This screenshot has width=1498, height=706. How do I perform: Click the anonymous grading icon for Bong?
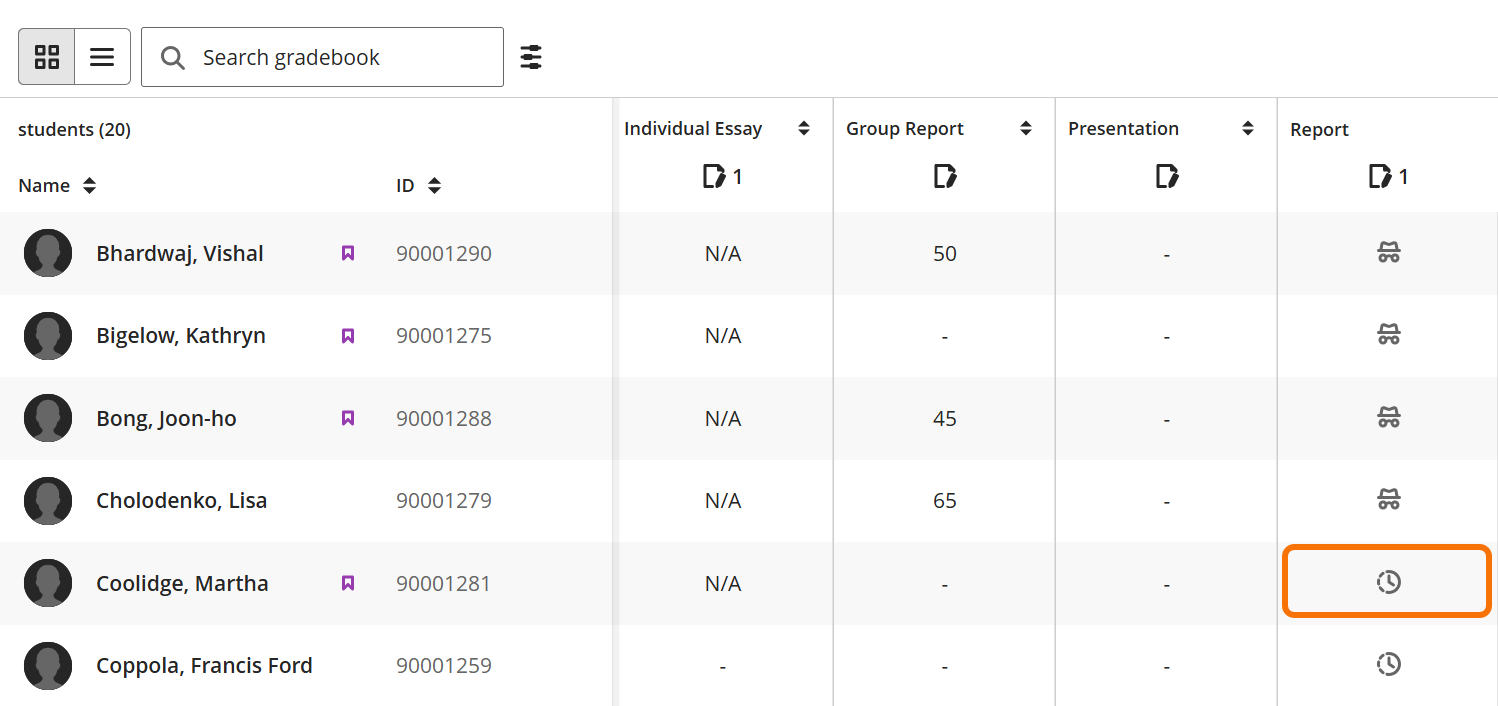(1388, 418)
